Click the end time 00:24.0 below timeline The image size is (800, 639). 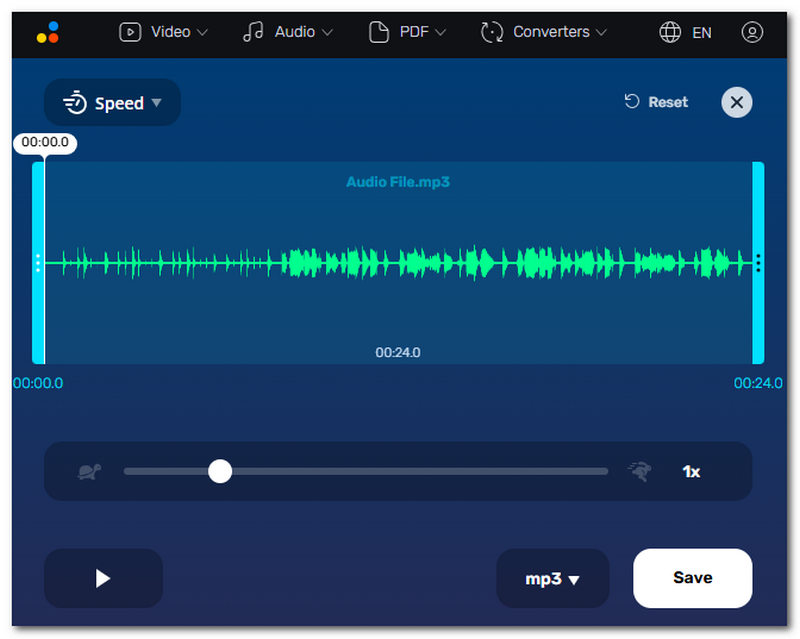coord(758,383)
